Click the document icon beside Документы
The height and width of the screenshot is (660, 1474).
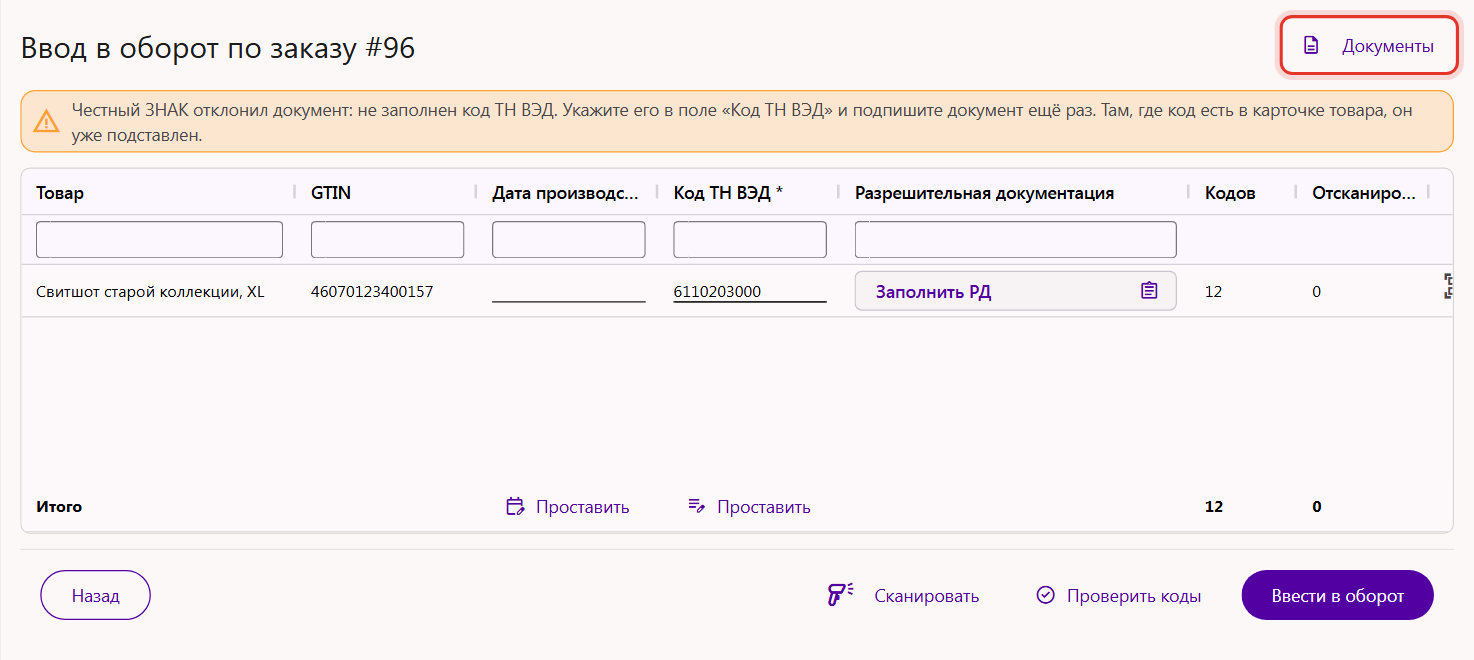tap(1311, 46)
